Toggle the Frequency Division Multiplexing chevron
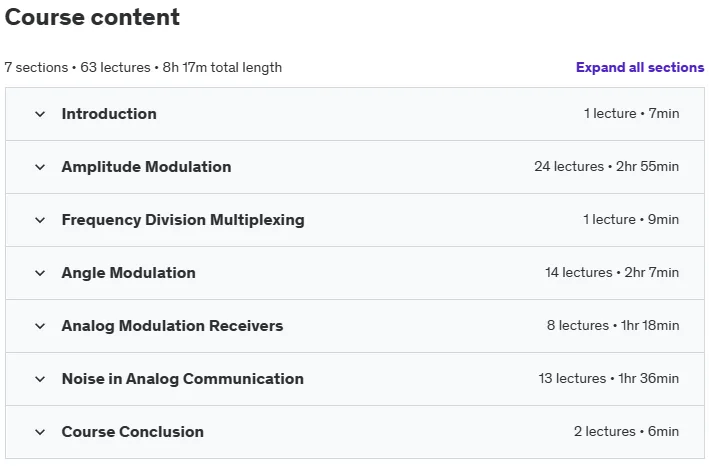The width and height of the screenshot is (709, 466). [40, 220]
